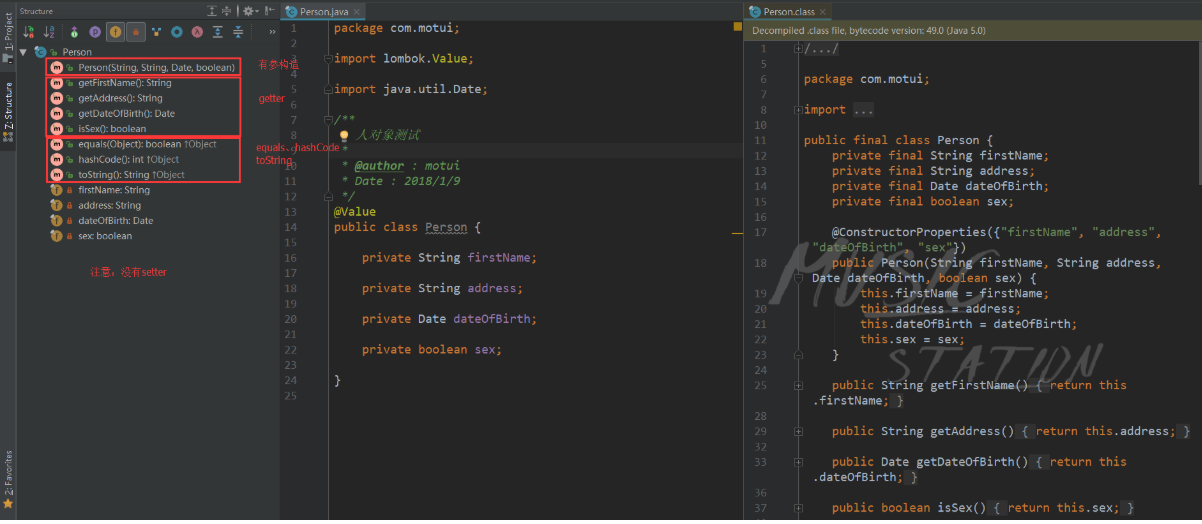The height and width of the screenshot is (524, 1202).
Task: Toggle Show Fields filter in Structure
Action: click(x=115, y=33)
